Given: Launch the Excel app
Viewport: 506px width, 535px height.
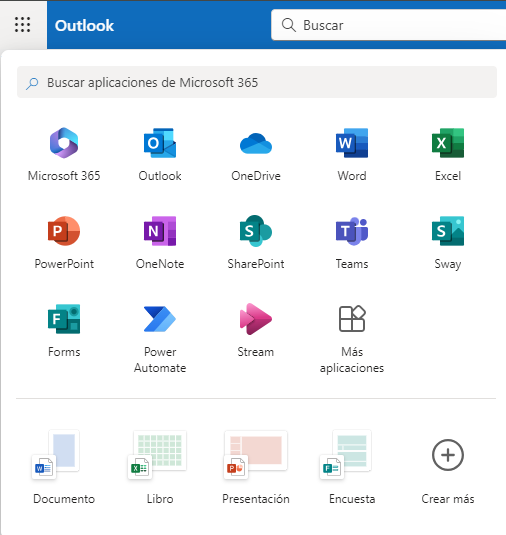Looking at the screenshot, I should (x=448, y=154).
